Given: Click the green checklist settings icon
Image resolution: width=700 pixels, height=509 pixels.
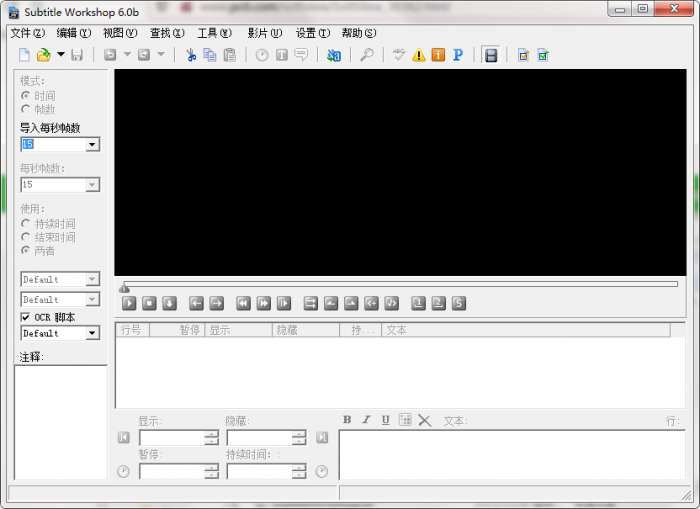Looking at the screenshot, I should (x=543, y=55).
